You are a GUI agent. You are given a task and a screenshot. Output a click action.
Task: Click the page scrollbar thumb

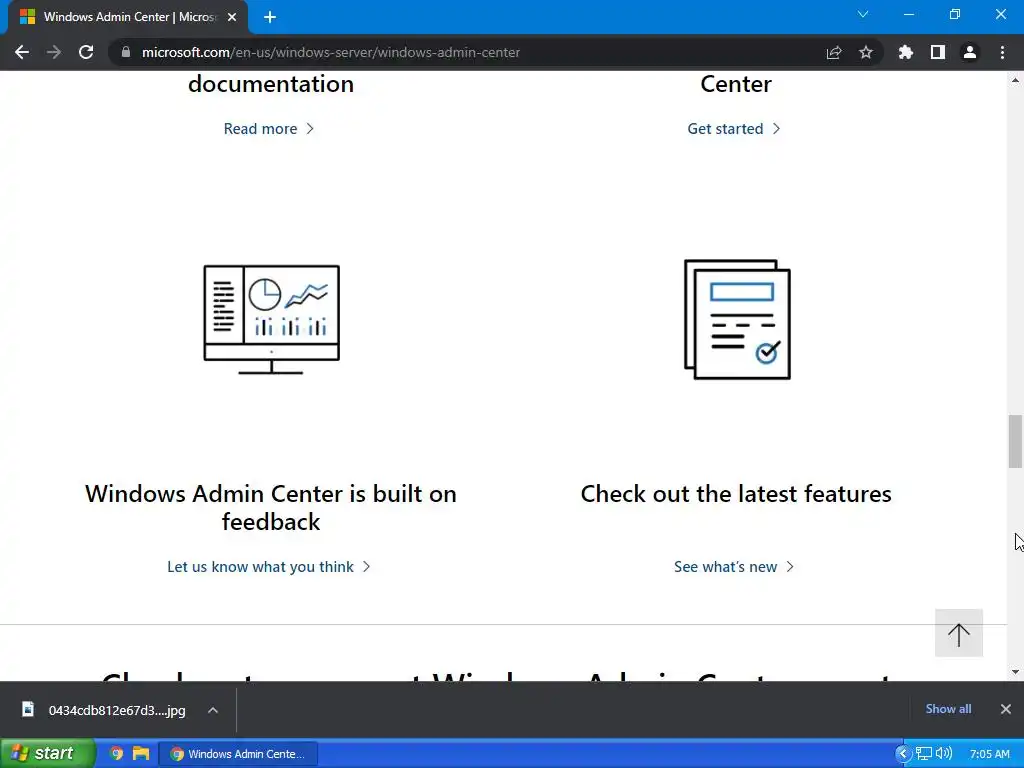[x=1015, y=441]
